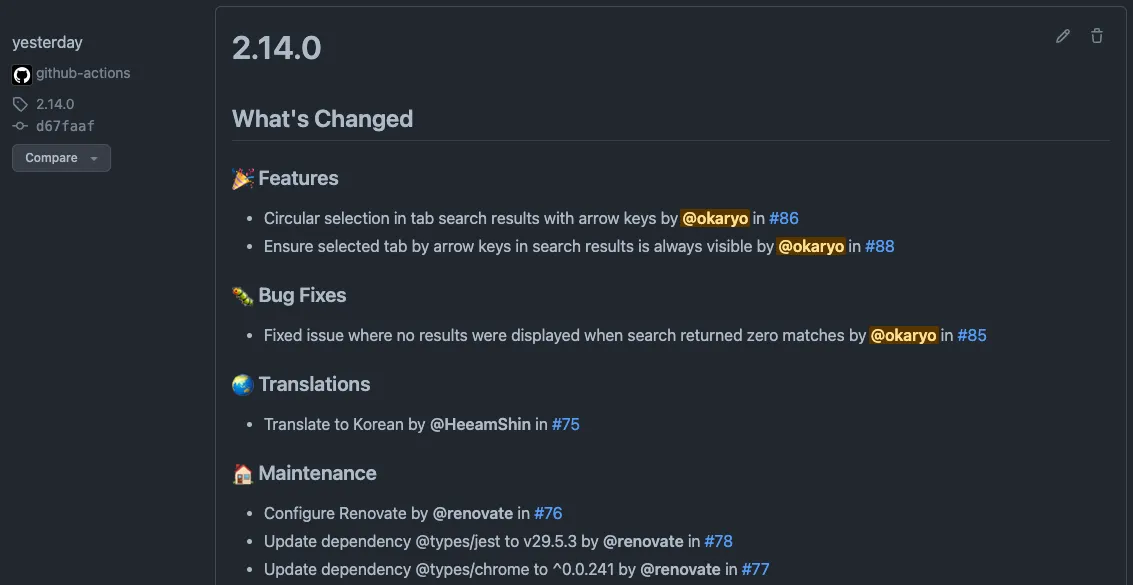Expand the Compare dropdown arrow
Image resolution: width=1133 pixels, height=585 pixels.
tap(94, 157)
